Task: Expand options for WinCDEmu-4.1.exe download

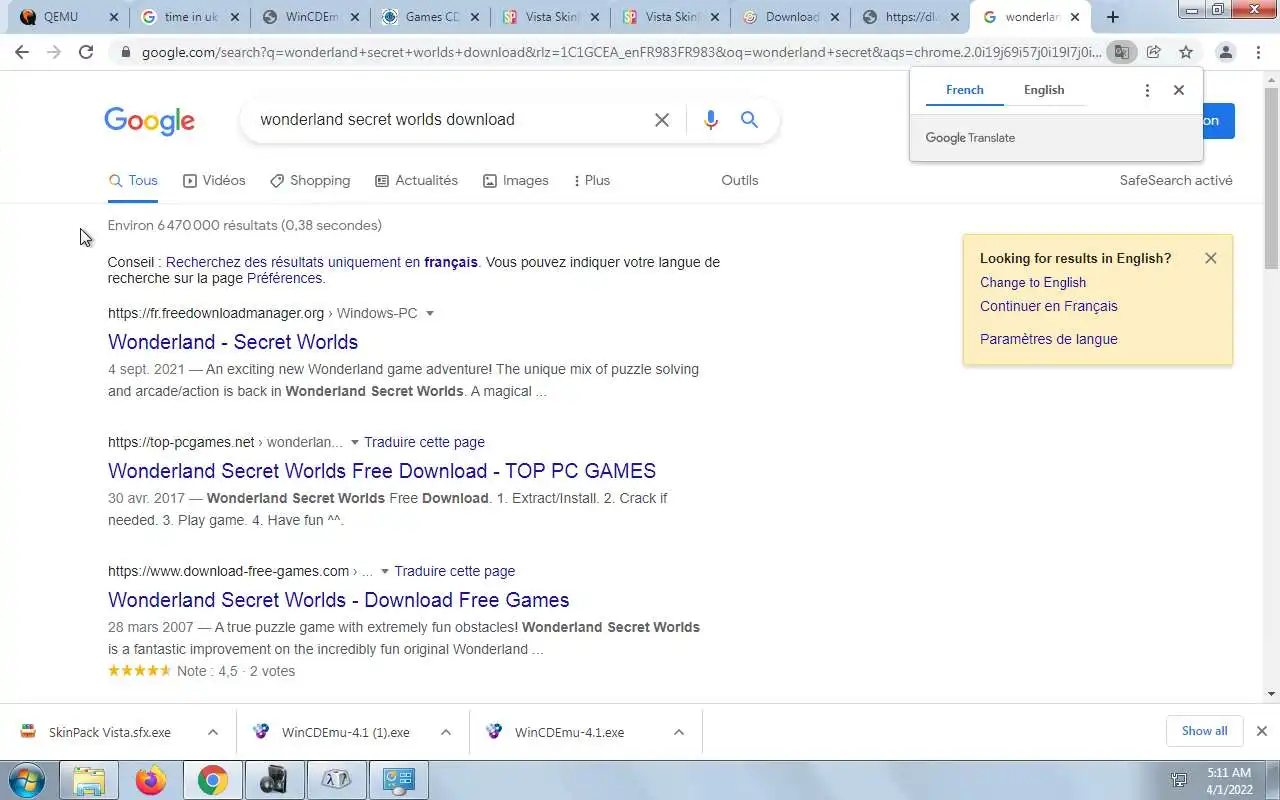Action: 679,732
